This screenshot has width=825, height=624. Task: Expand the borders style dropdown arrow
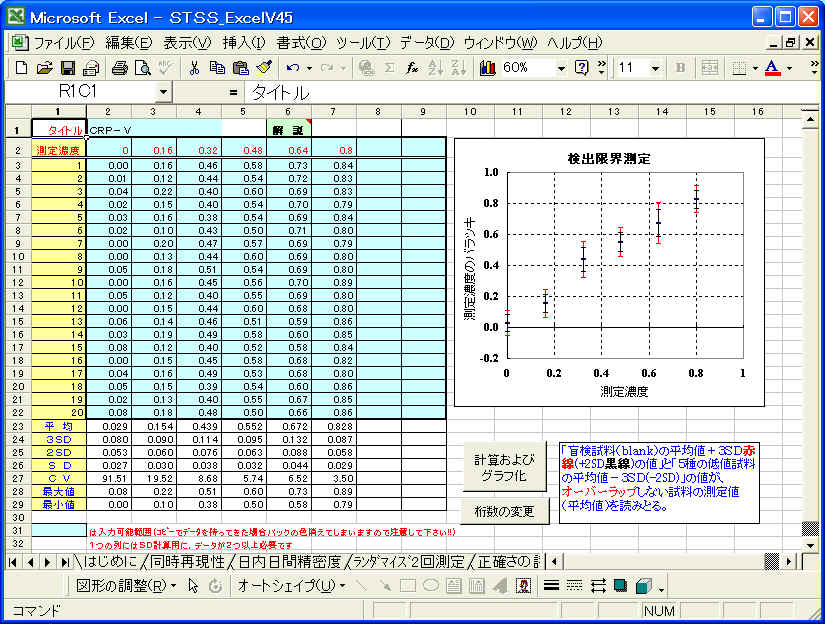point(755,68)
